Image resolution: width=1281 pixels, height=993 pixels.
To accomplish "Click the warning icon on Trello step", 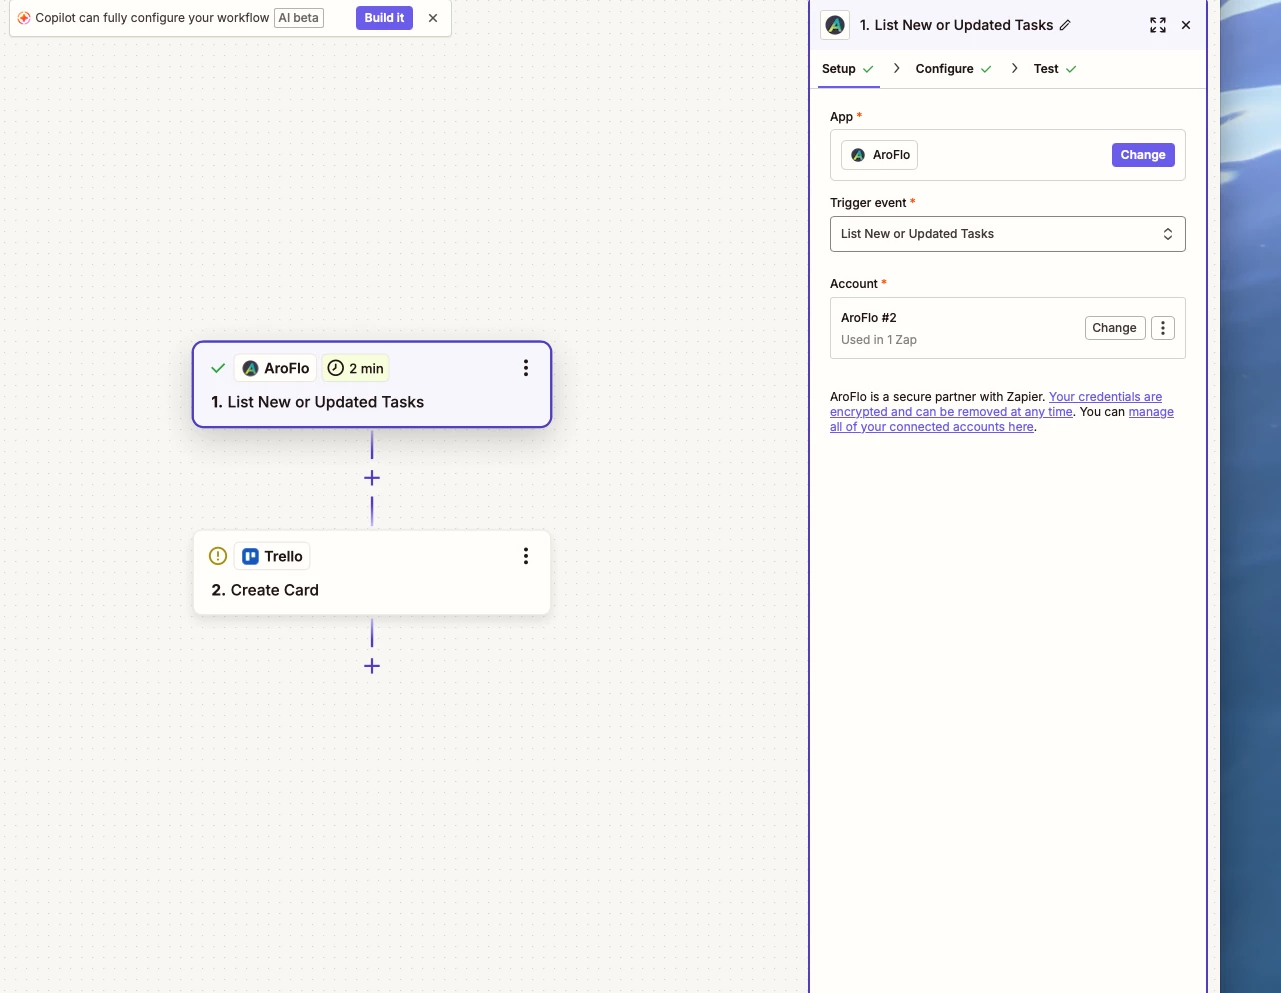I will [218, 556].
